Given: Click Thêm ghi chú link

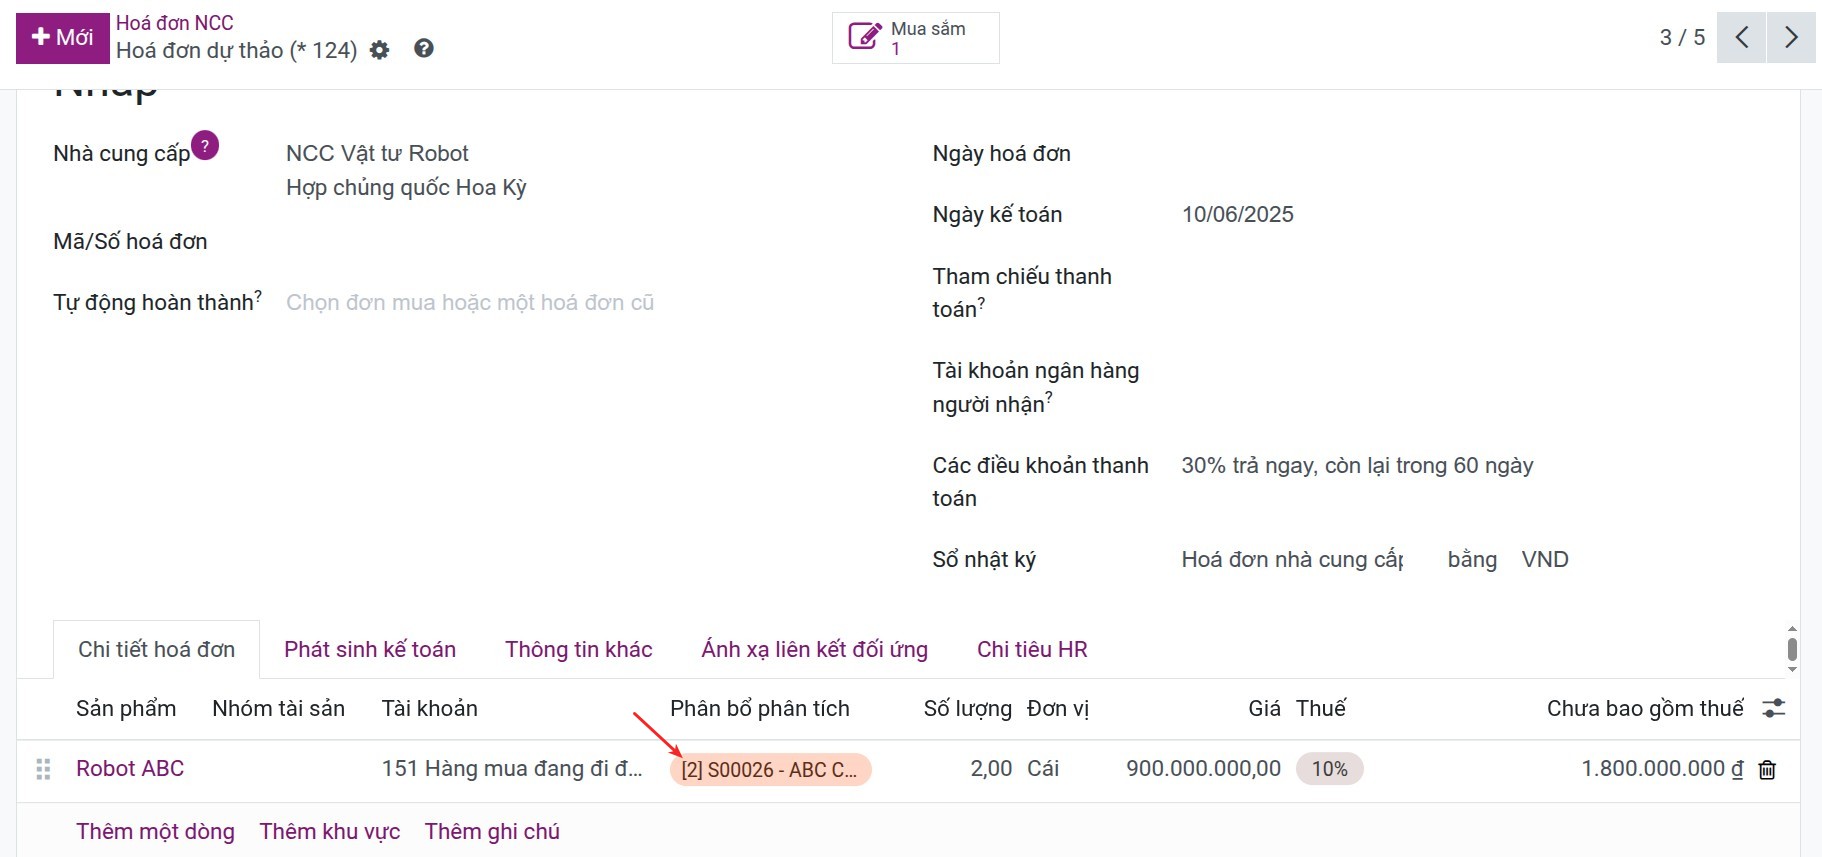Looking at the screenshot, I should [492, 831].
